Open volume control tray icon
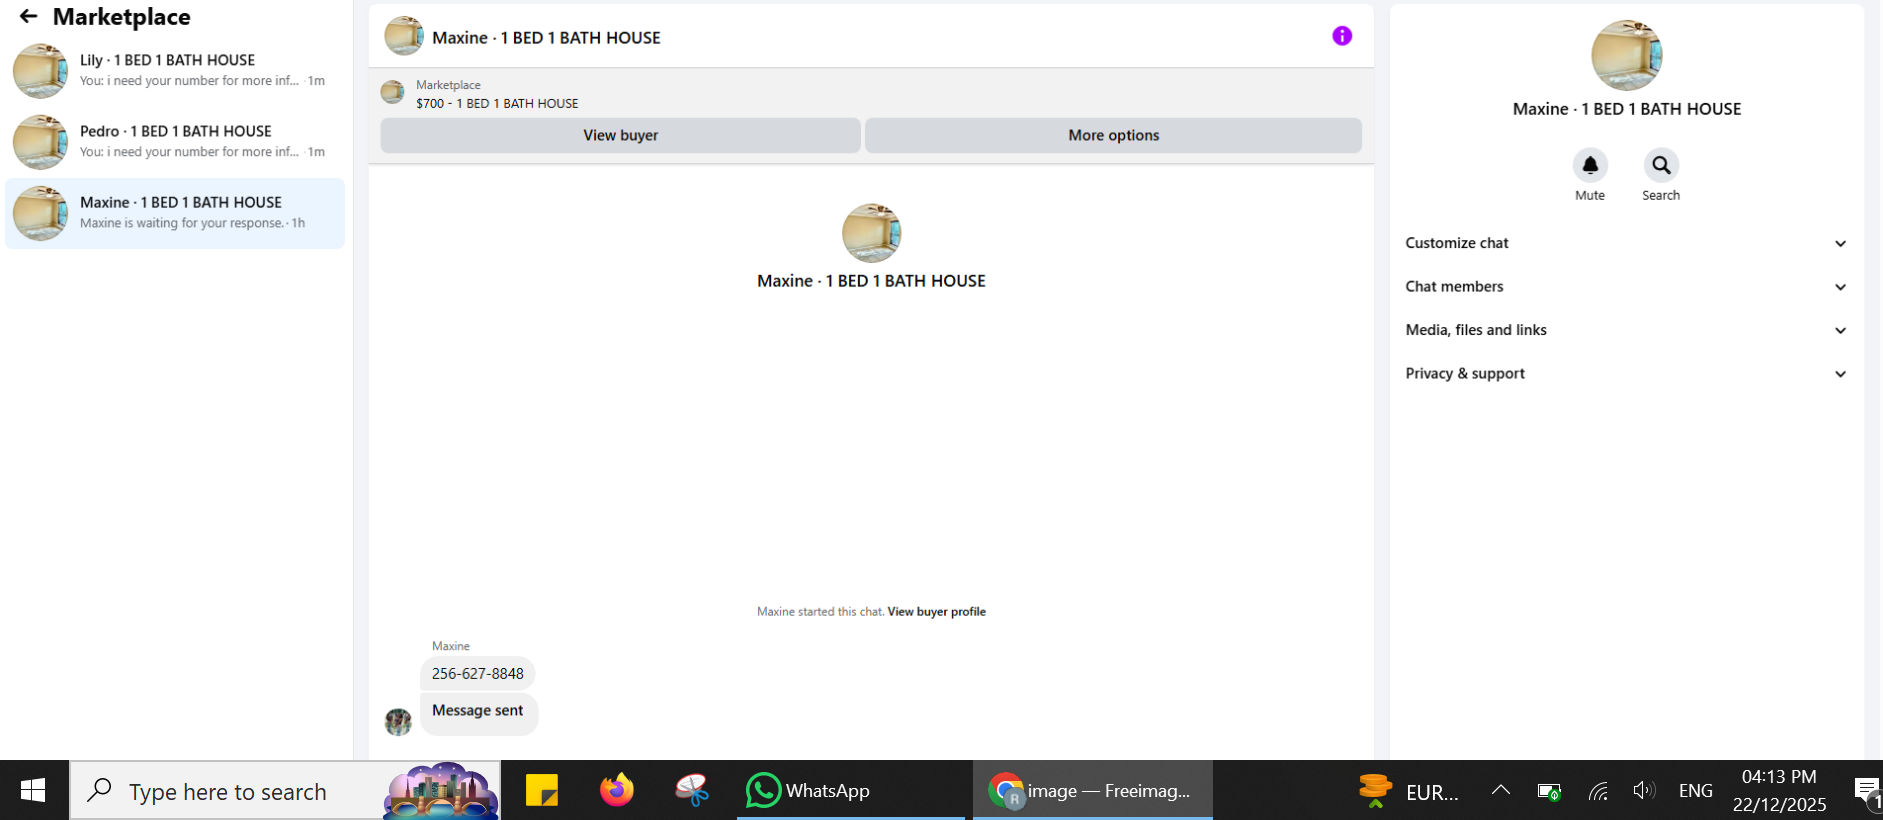The width and height of the screenshot is (1883, 820). click(1644, 791)
